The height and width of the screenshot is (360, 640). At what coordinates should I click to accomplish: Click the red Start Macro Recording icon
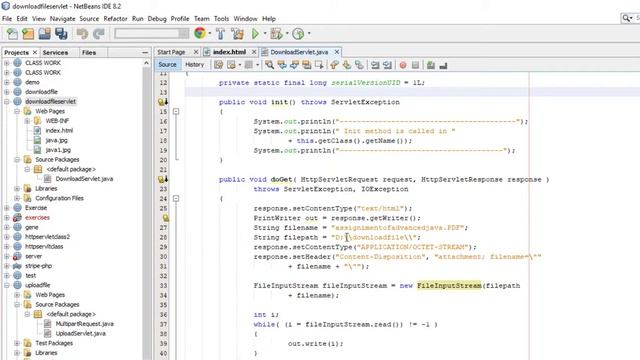[403, 65]
